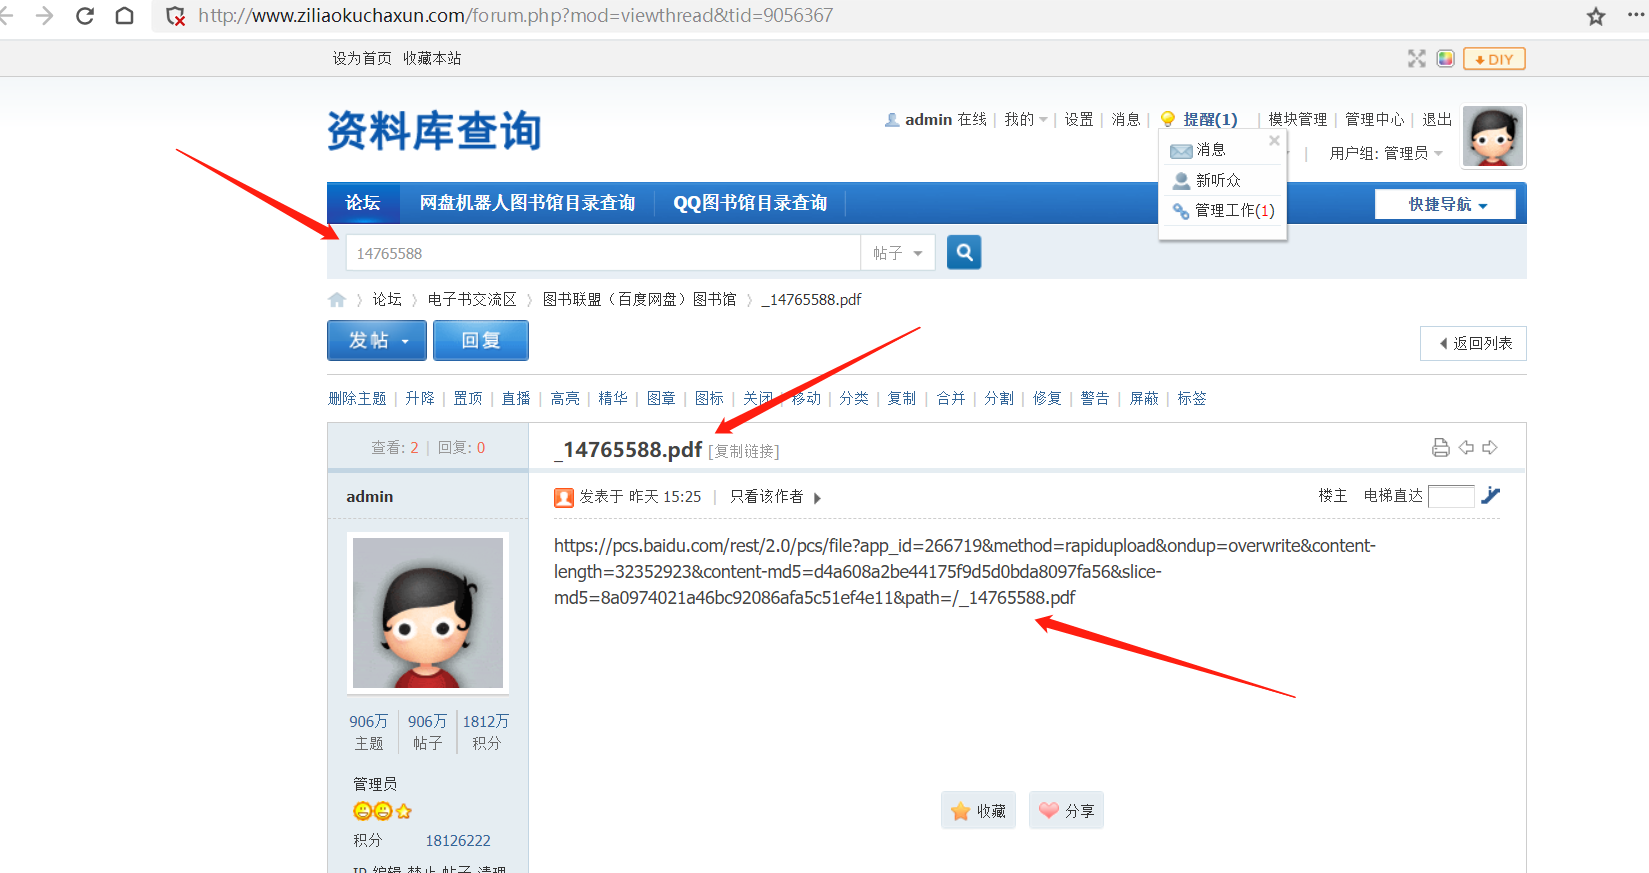Expand 用户组: 管理员 dropdown

(1386, 153)
